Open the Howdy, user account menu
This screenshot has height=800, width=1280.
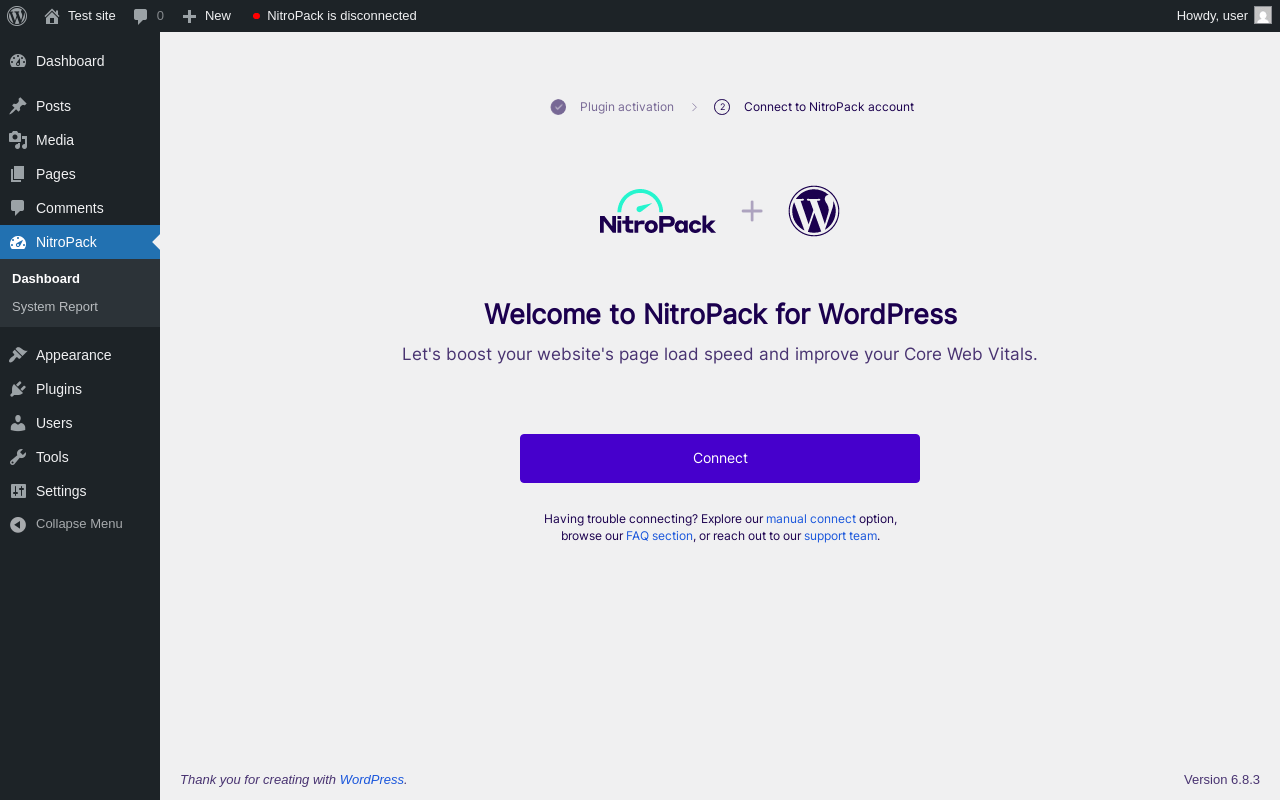pos(1224,16)
